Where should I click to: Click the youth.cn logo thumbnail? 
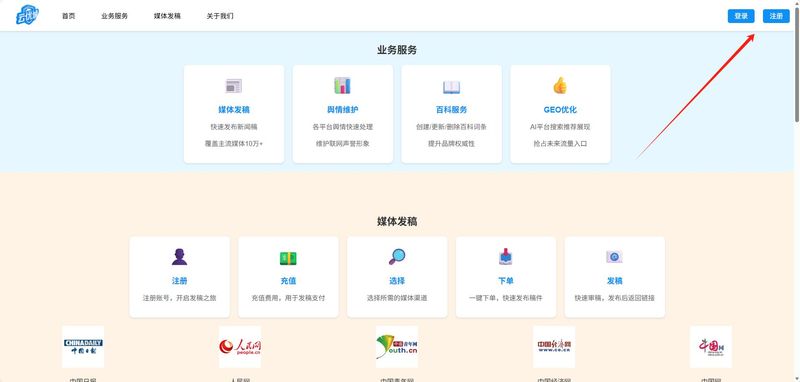[397, 347]
